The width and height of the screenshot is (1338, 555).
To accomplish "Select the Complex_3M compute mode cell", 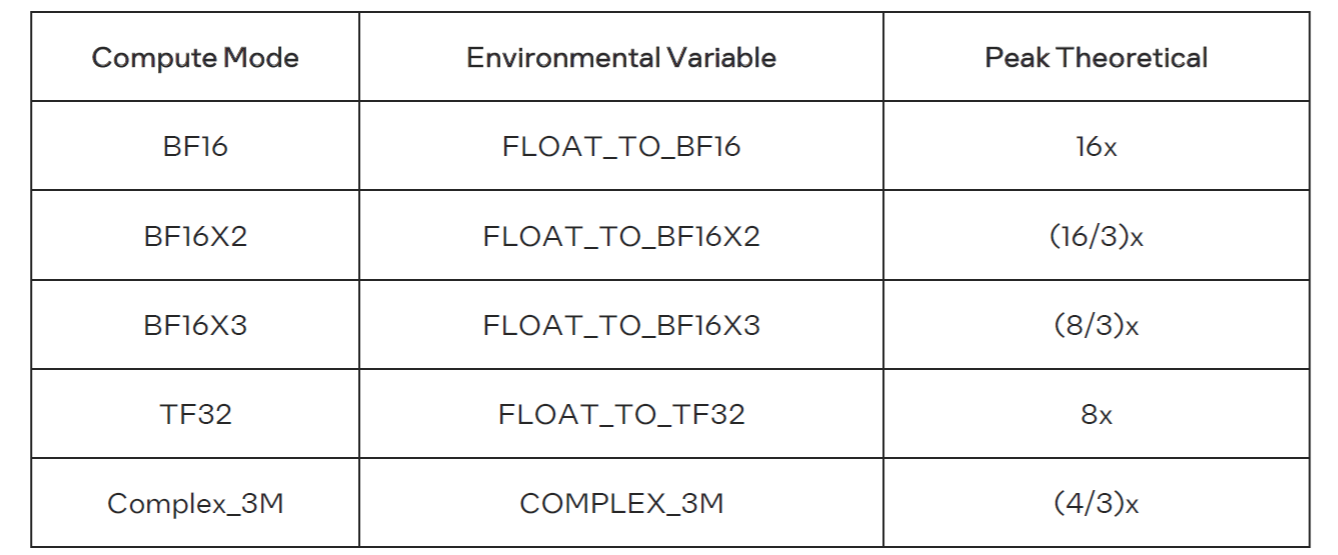I will [x=195, y=503].
